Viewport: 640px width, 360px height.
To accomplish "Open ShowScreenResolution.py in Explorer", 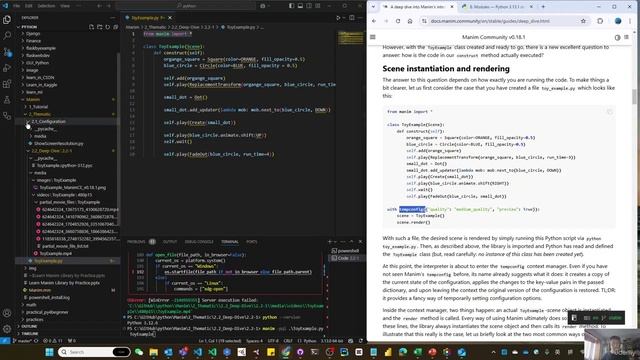I will point(58,144).
